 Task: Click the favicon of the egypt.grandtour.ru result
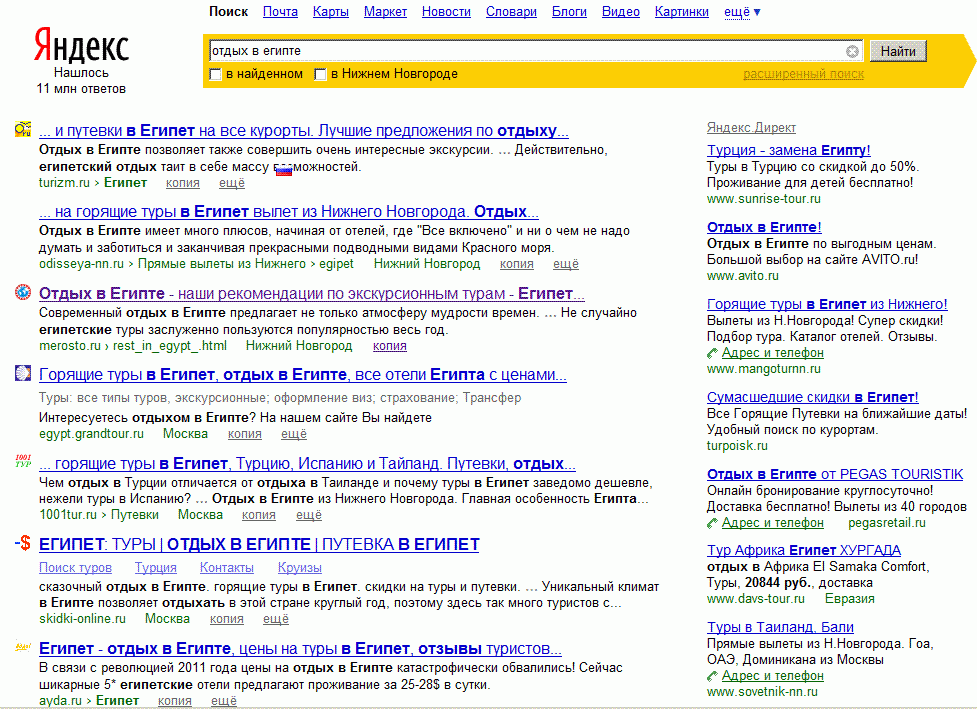point(22,373)
